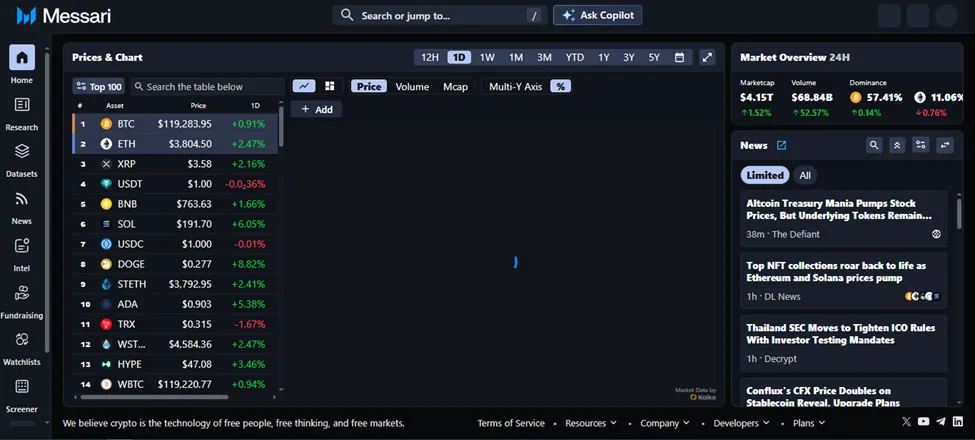Switch news filter to All
The width and height of the screenshot is (975, 440).
click(805, 175)
